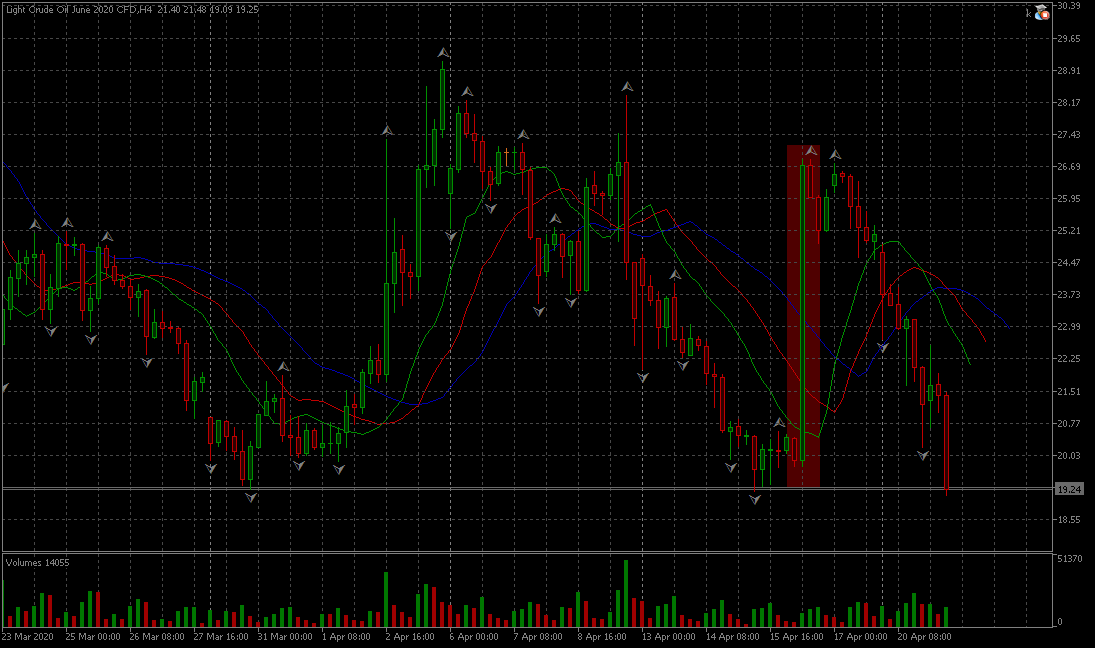The width and height of the screenshot is (1095, 648).
Task: Click the tallest green volume bar
Action: point(625,592)
